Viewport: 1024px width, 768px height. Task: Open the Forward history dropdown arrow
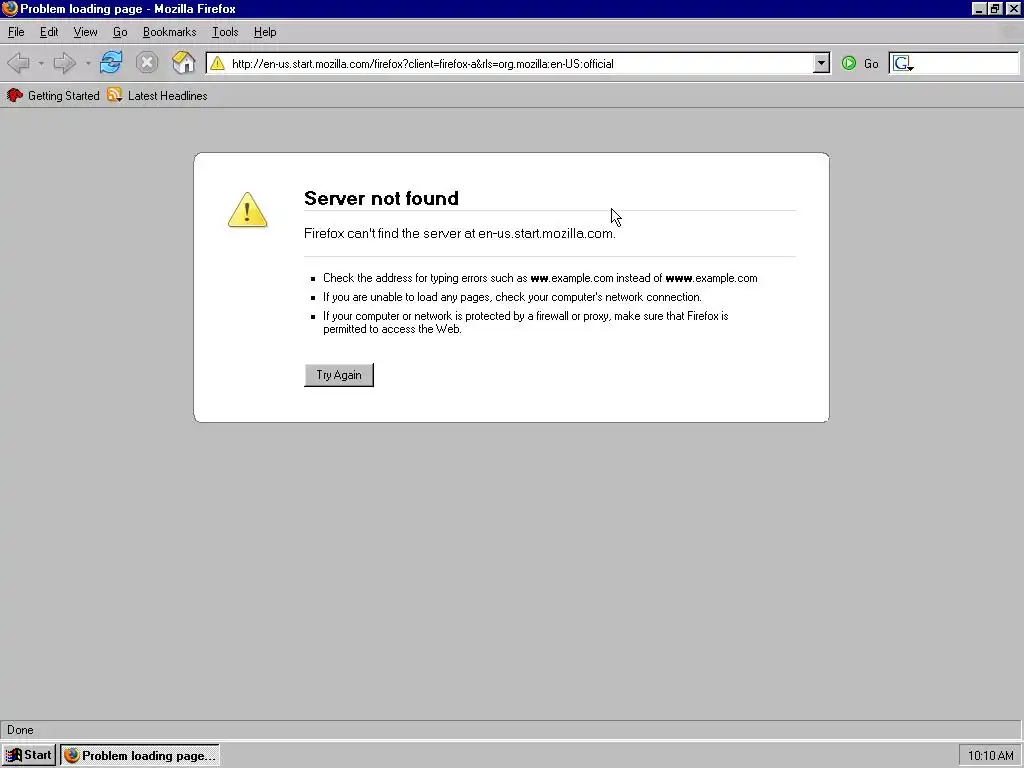click(x=88, y=63)
